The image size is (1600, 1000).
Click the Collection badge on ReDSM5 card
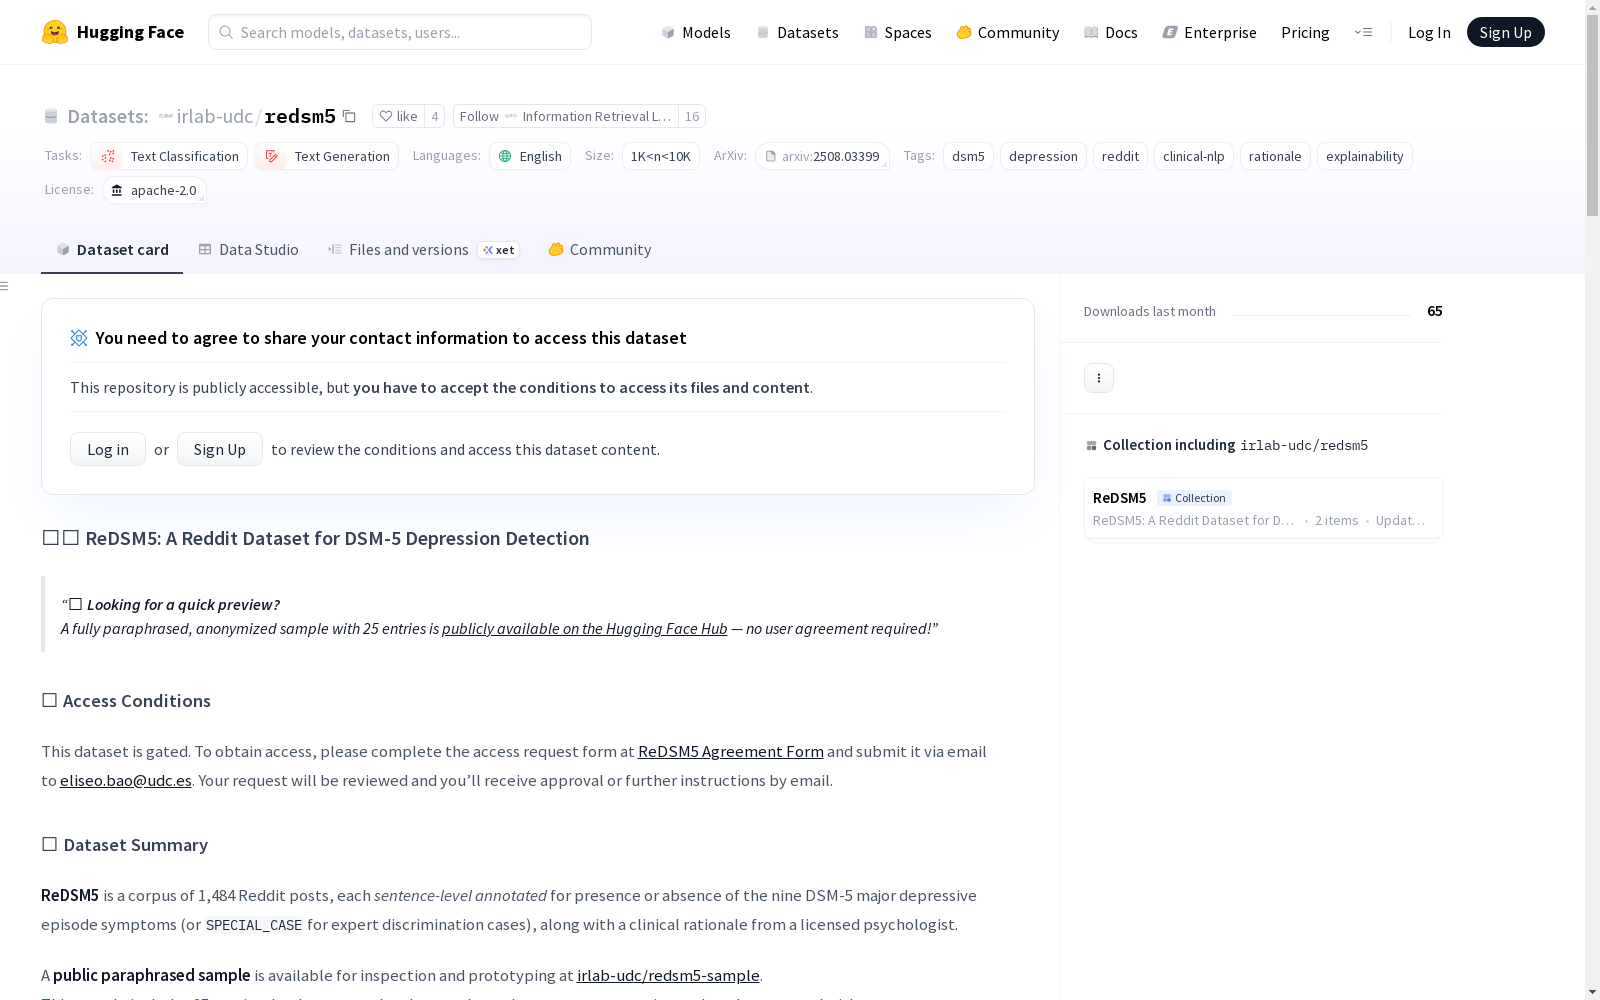click(x=1194, y=498)
